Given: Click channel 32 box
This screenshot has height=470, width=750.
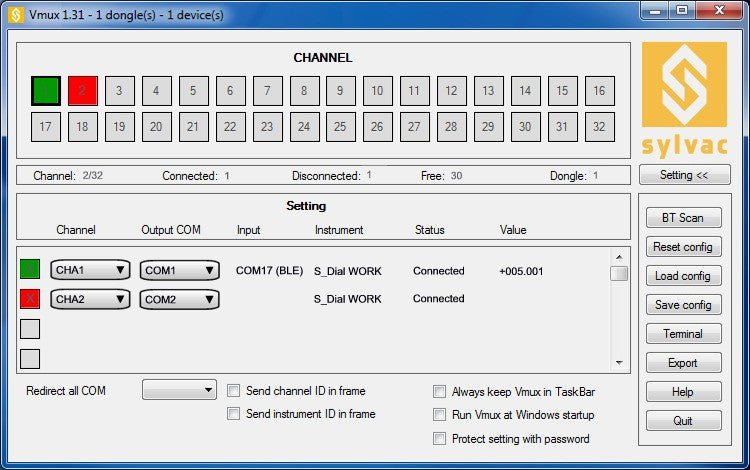Looking at the screenshot, I should click(599, 127).
